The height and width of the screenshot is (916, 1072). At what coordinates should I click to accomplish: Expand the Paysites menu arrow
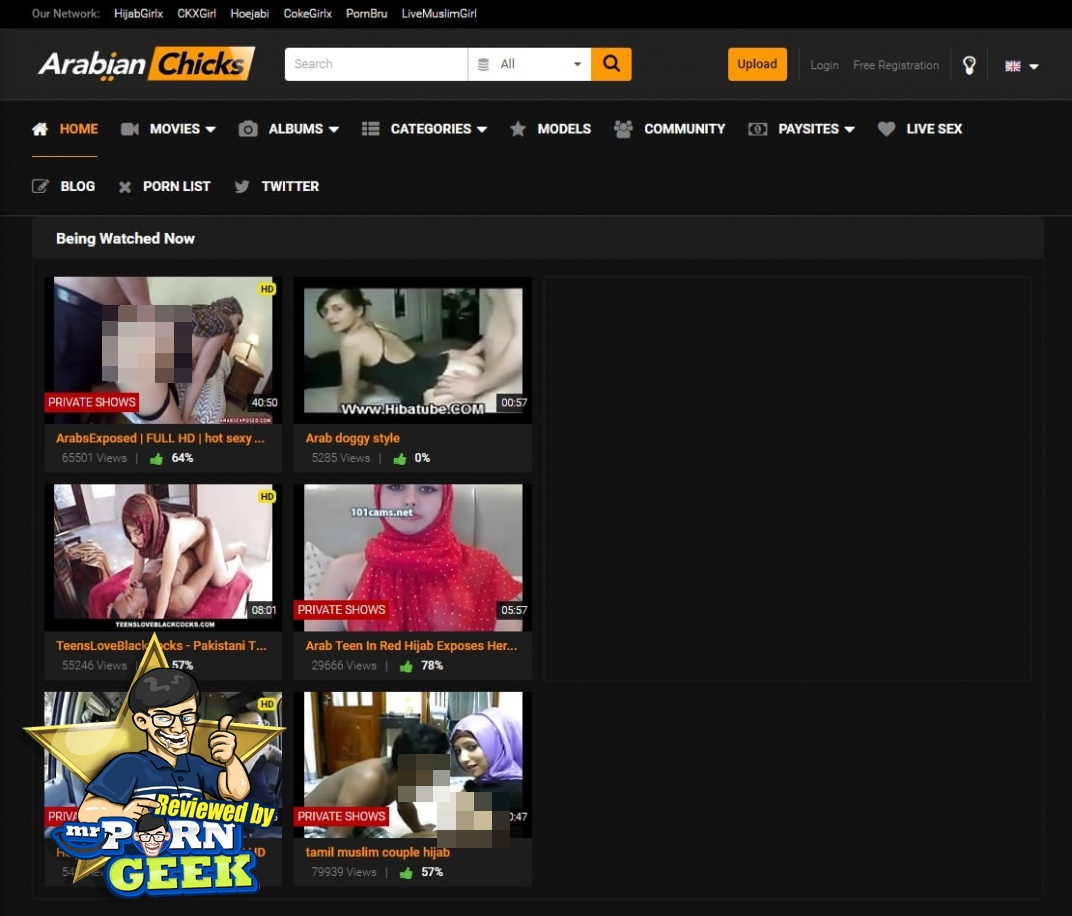click(x=849, y=129)
